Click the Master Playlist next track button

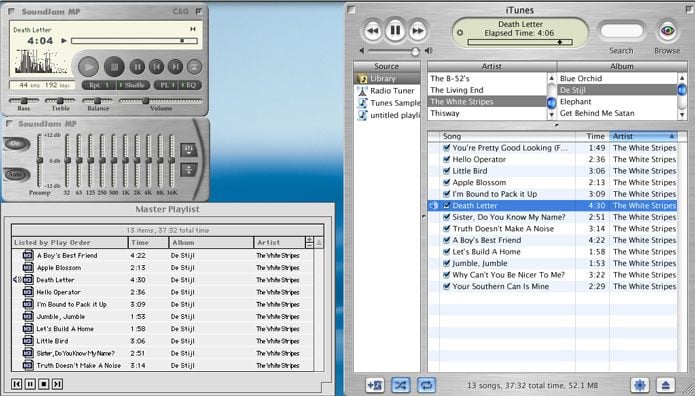[x=57, y=384]
